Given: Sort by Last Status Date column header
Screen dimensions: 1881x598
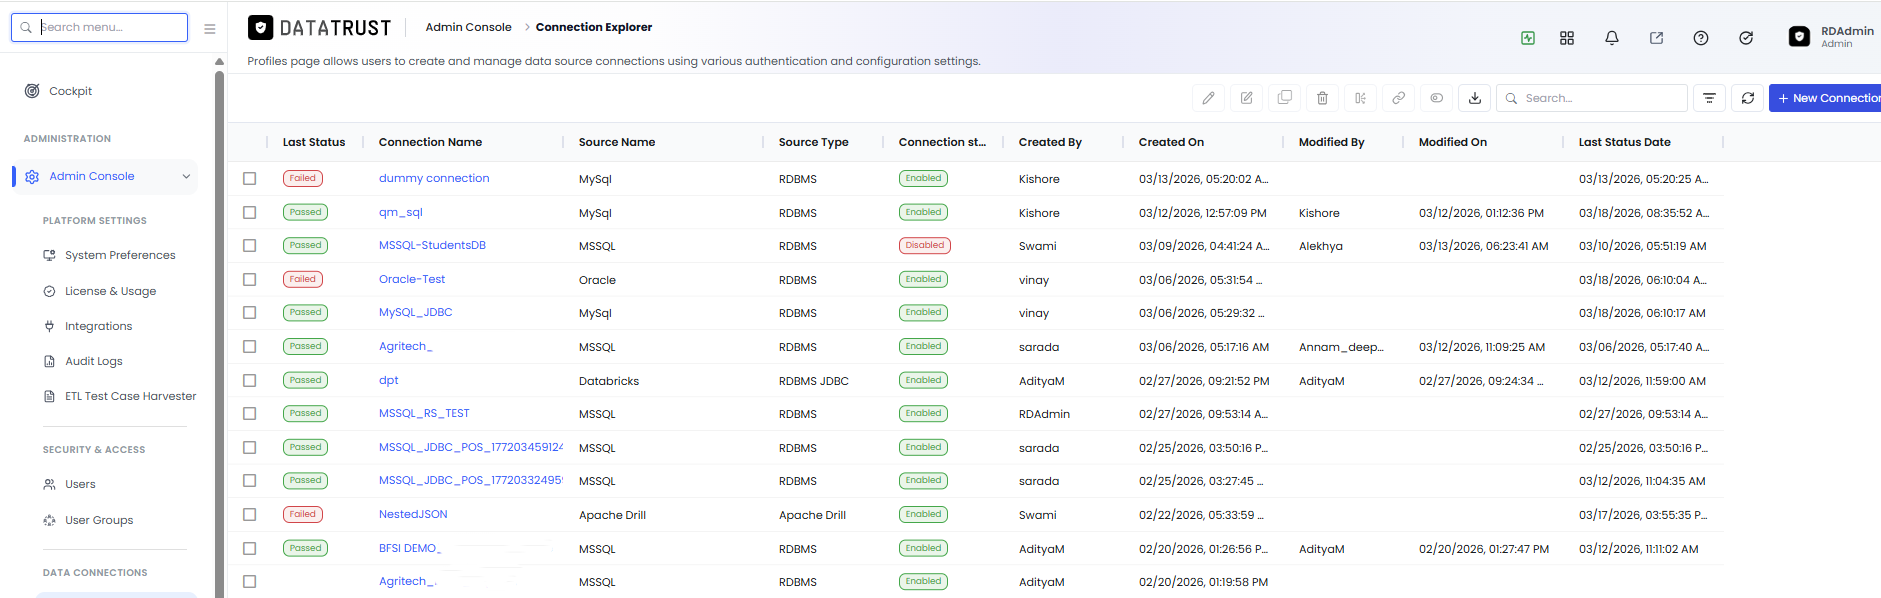Looking at the screenshot, I should click(1624, 142).
